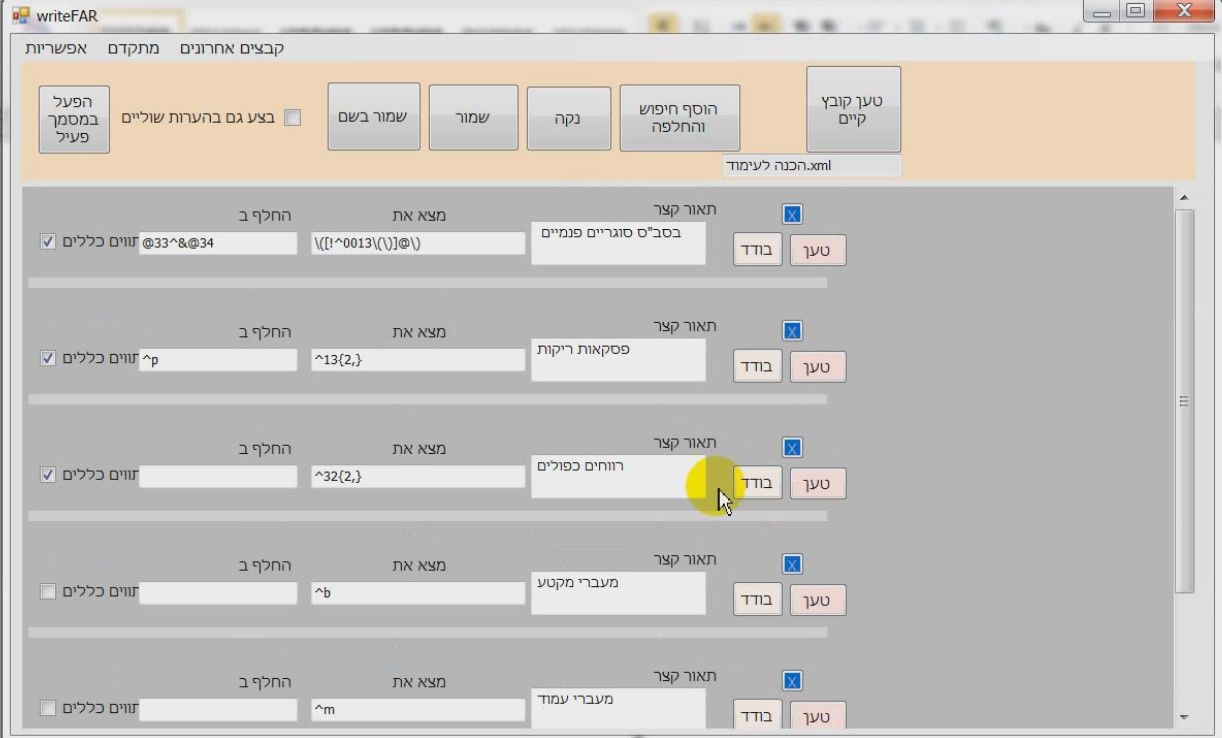1222x738 pixels.
Task: Click the מצא את field containing ^32{2,}
Action: coord(418,477)
